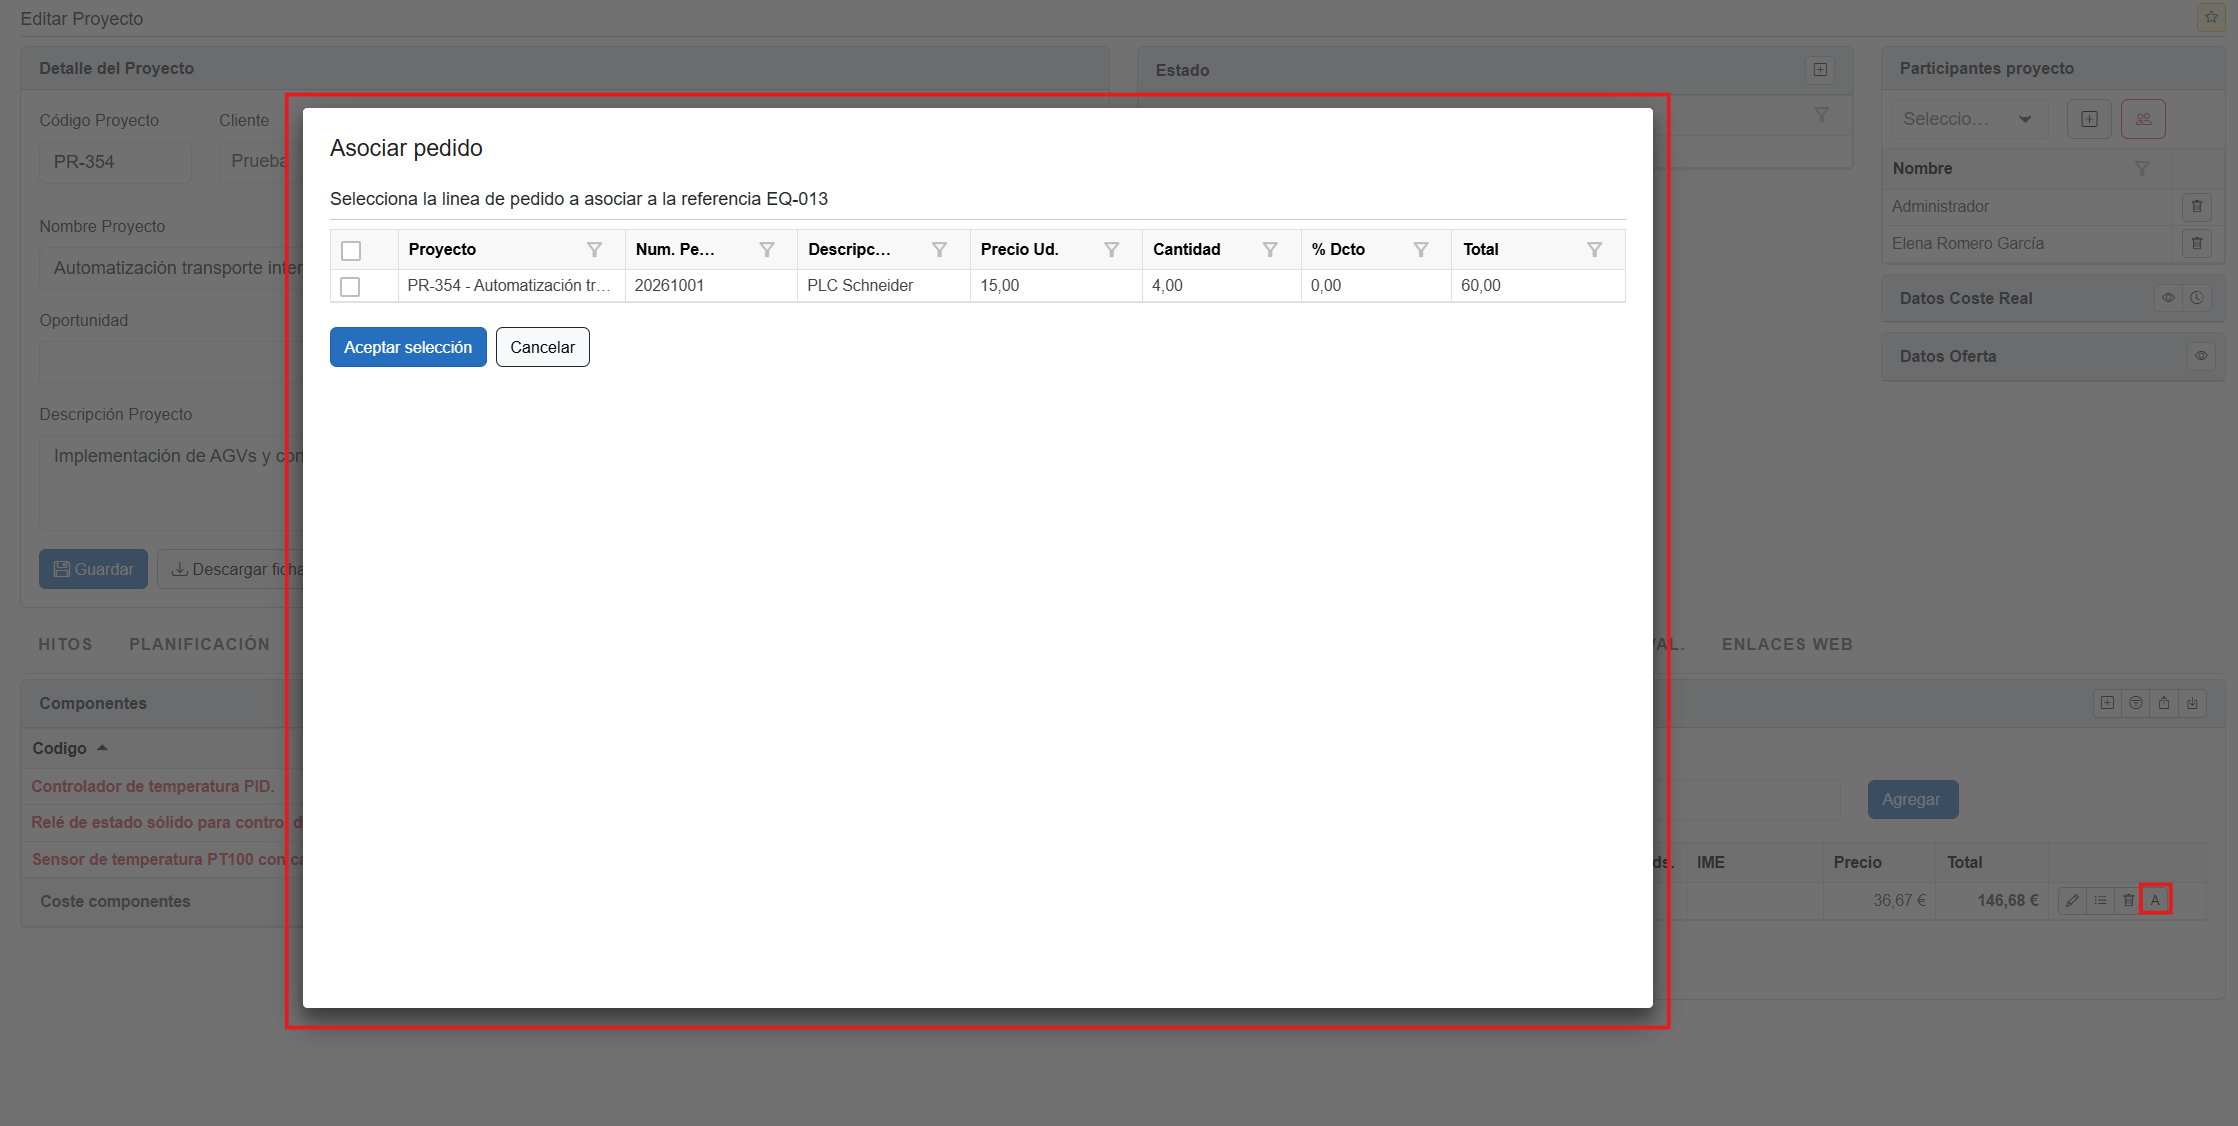Open the Descripción column filter icon
Screen dimensions: 2238x1126
[x=939, y=250]
